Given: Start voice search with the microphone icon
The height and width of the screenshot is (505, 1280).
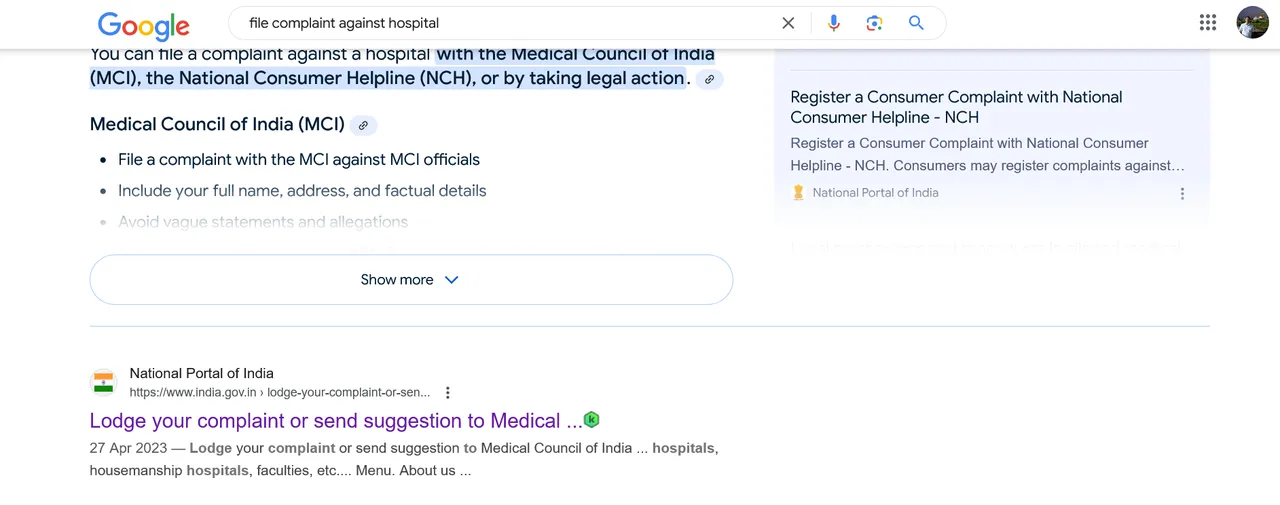Looking at the screenshot, I should 834,23.
